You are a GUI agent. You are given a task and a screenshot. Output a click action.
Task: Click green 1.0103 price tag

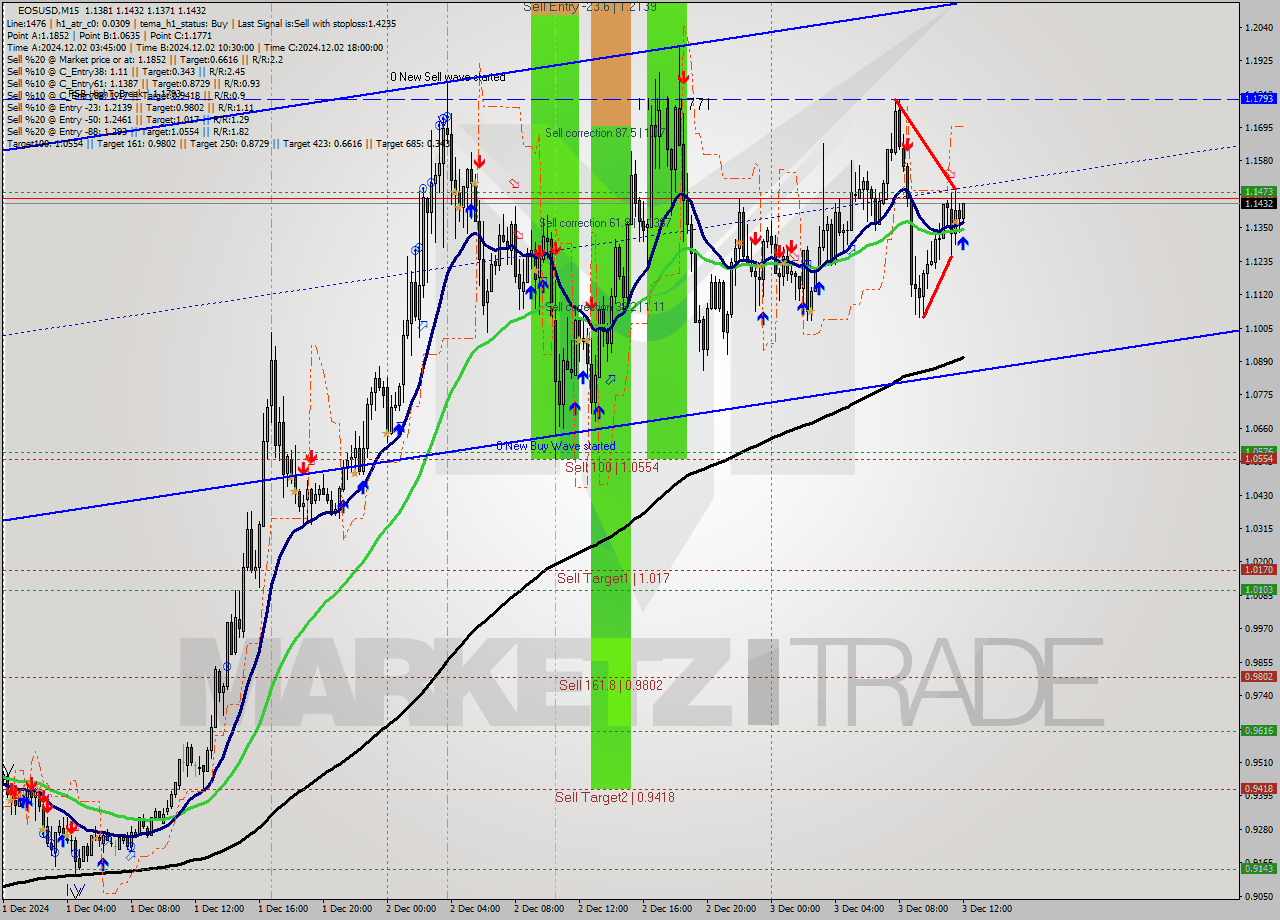tap(1258, 589)
